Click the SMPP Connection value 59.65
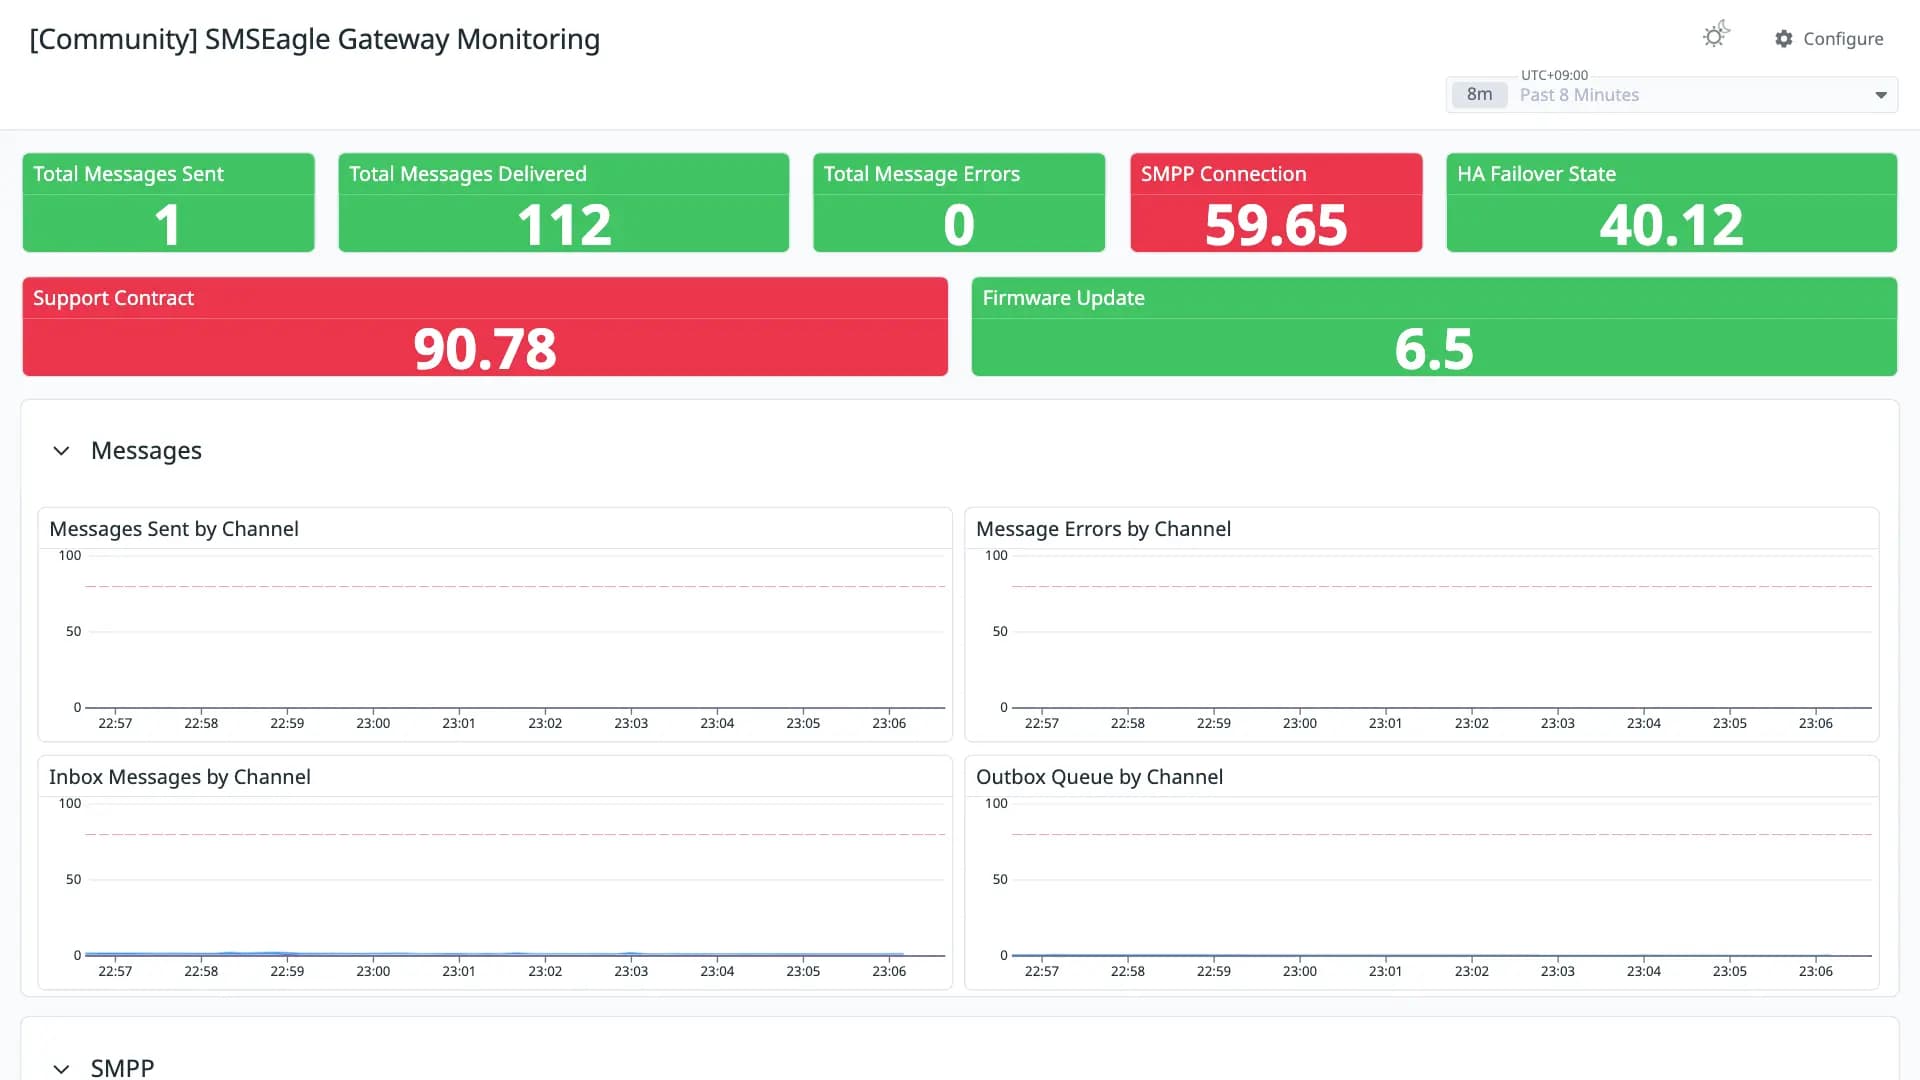This screenshot has width=1920, height=1080. (x=1276, y=225)
